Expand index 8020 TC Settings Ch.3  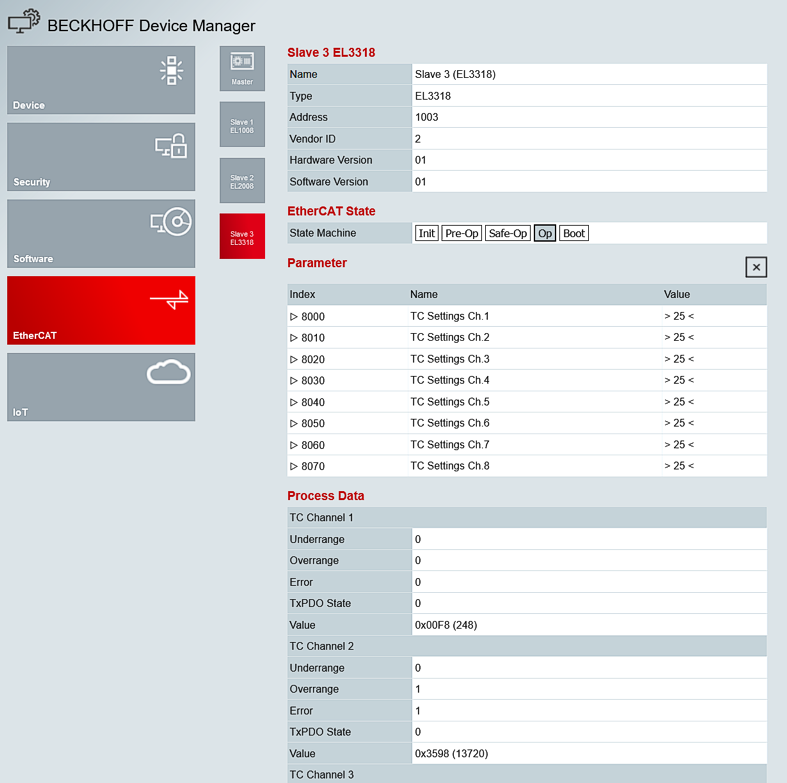pos(294,359)
